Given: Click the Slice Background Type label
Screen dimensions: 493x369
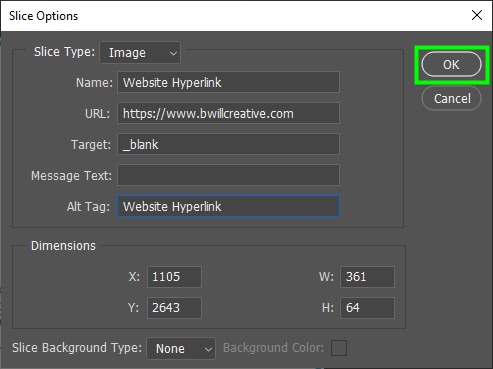Looking at the screenshot, I should coord(77,348).
